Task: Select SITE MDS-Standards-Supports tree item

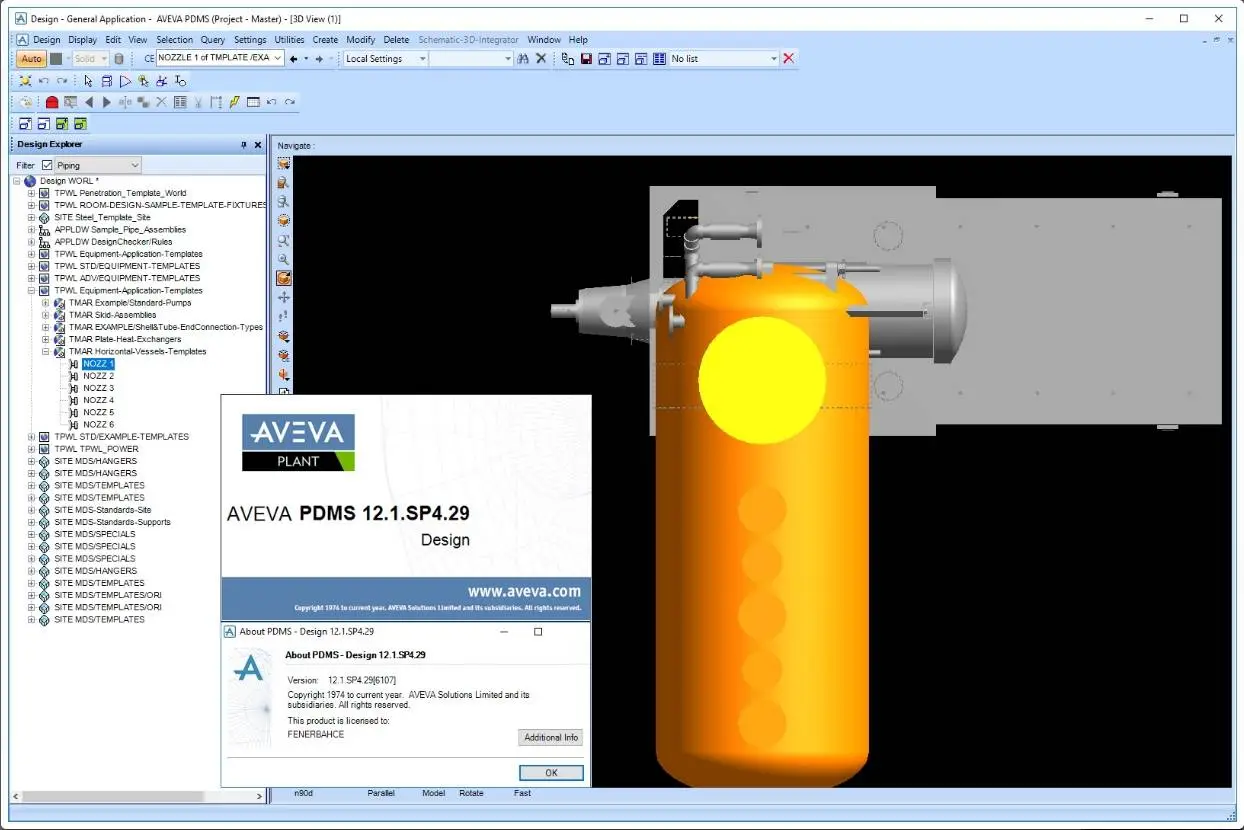Action: click(x=112, y=522)
